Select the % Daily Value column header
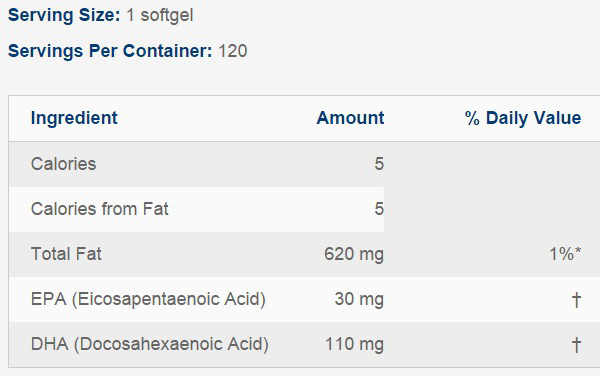The height and width of the screenshot is (376, 605). pyautogui.click(x=523, y=118)
